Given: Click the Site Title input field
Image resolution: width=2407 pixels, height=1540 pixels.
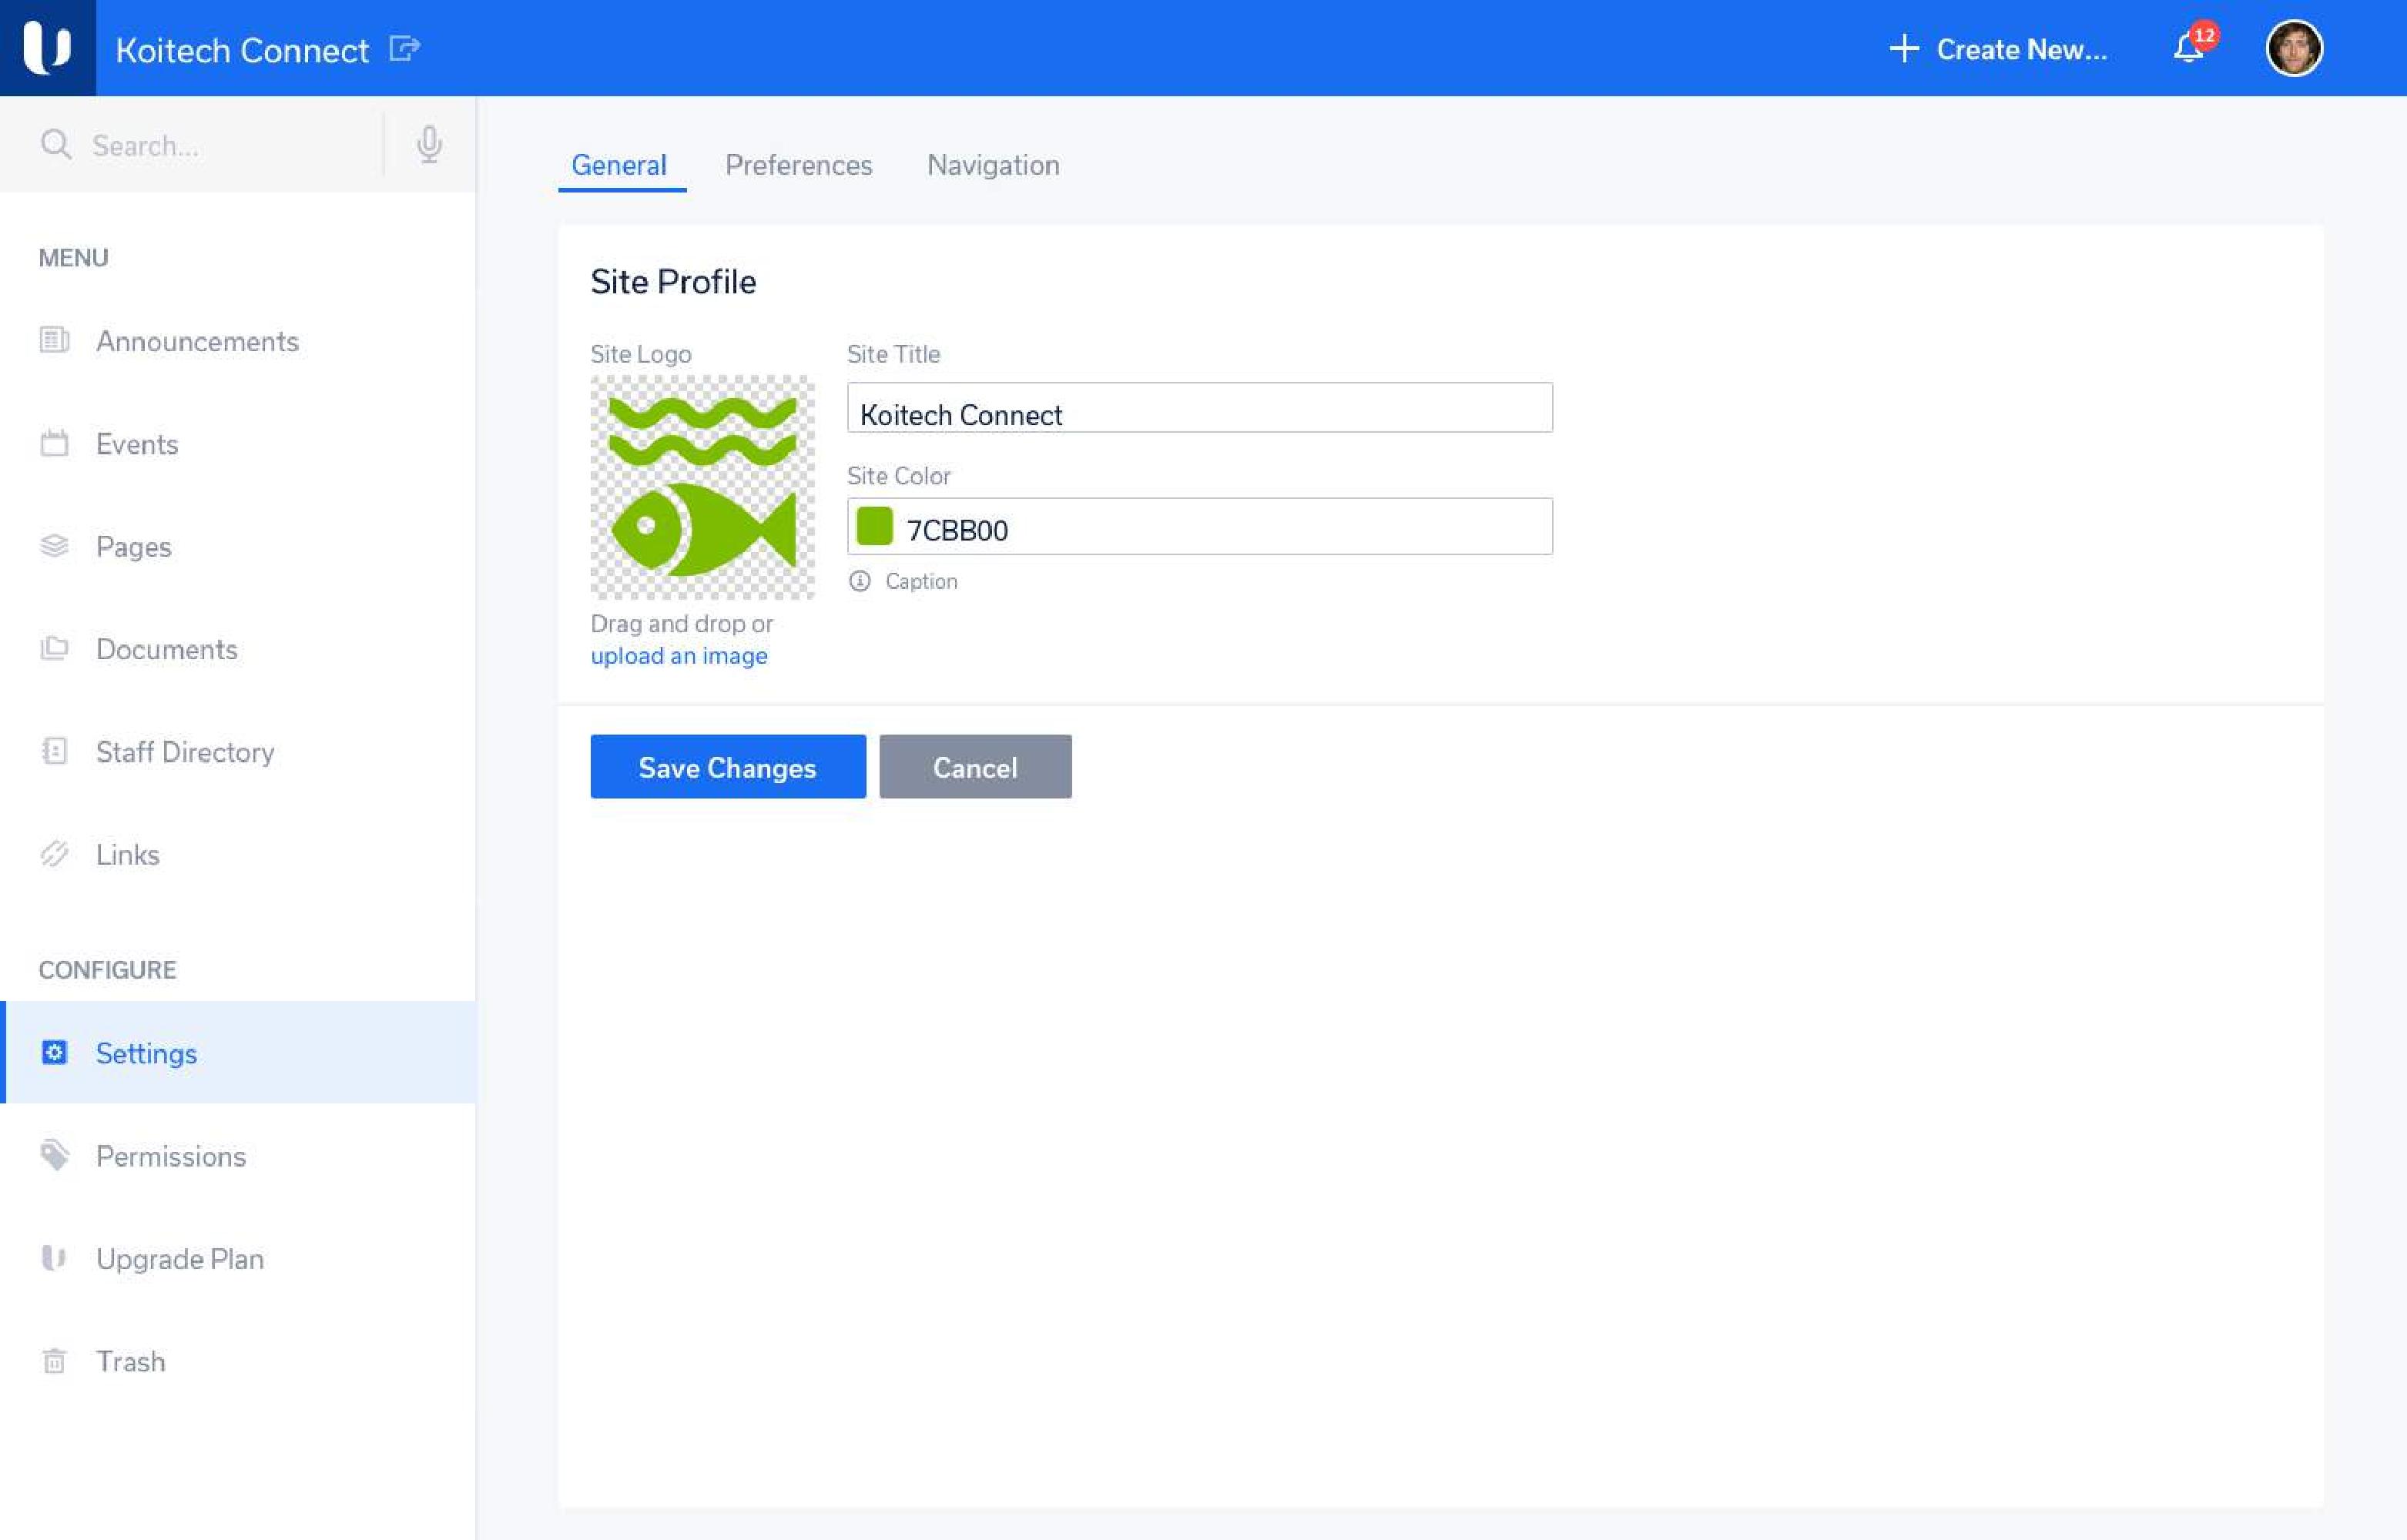Looking at the screenshot, I should (1199, 408).
